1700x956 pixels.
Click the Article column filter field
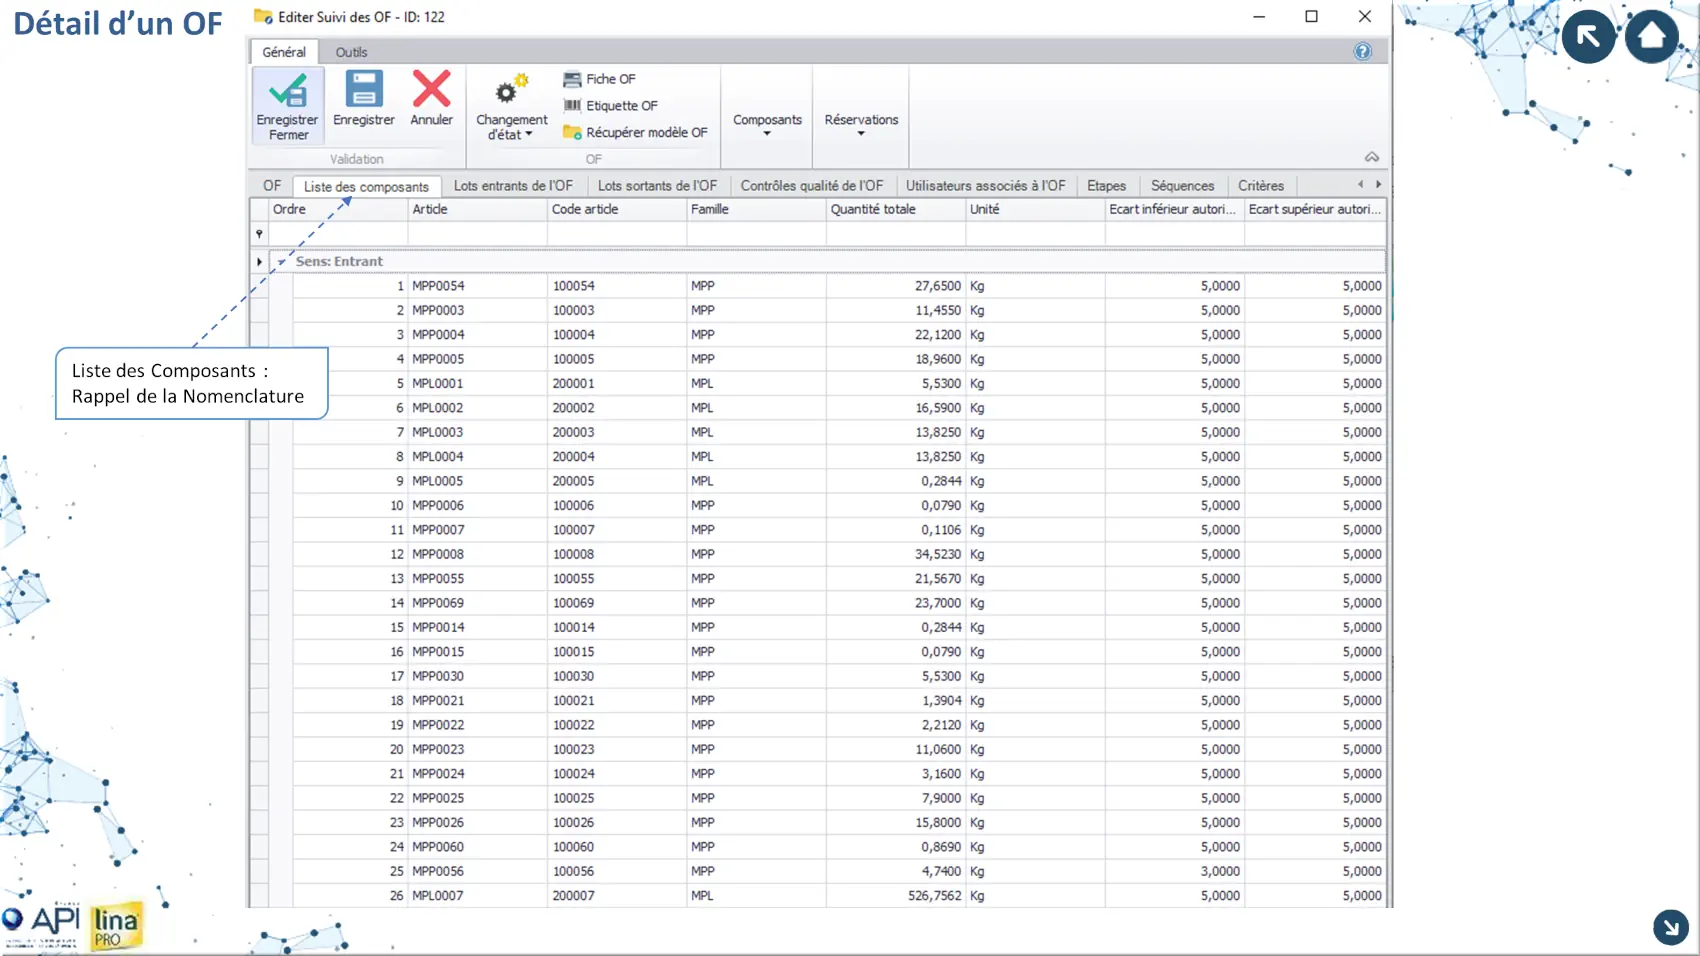[477, 234]
